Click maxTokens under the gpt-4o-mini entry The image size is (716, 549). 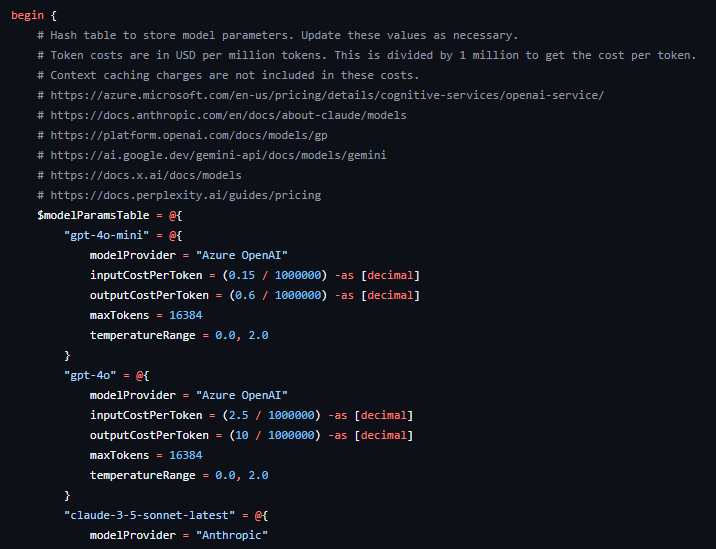(x=122, y=315)
